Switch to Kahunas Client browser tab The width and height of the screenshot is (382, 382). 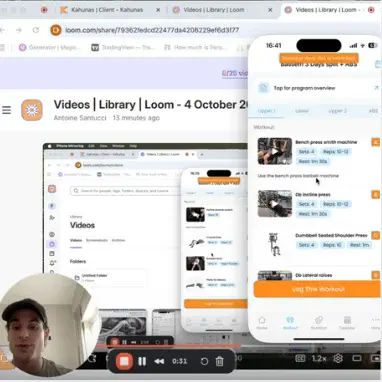pyautogui.click(x=107, y=10)
